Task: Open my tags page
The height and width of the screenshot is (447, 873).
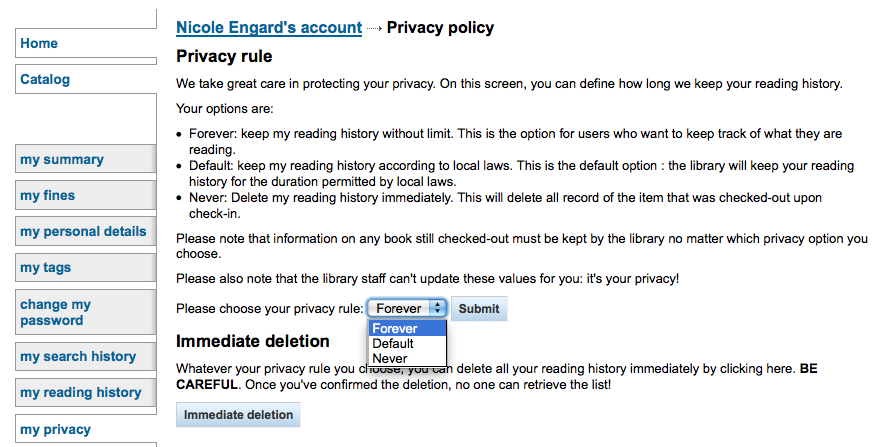Action: 86,268
